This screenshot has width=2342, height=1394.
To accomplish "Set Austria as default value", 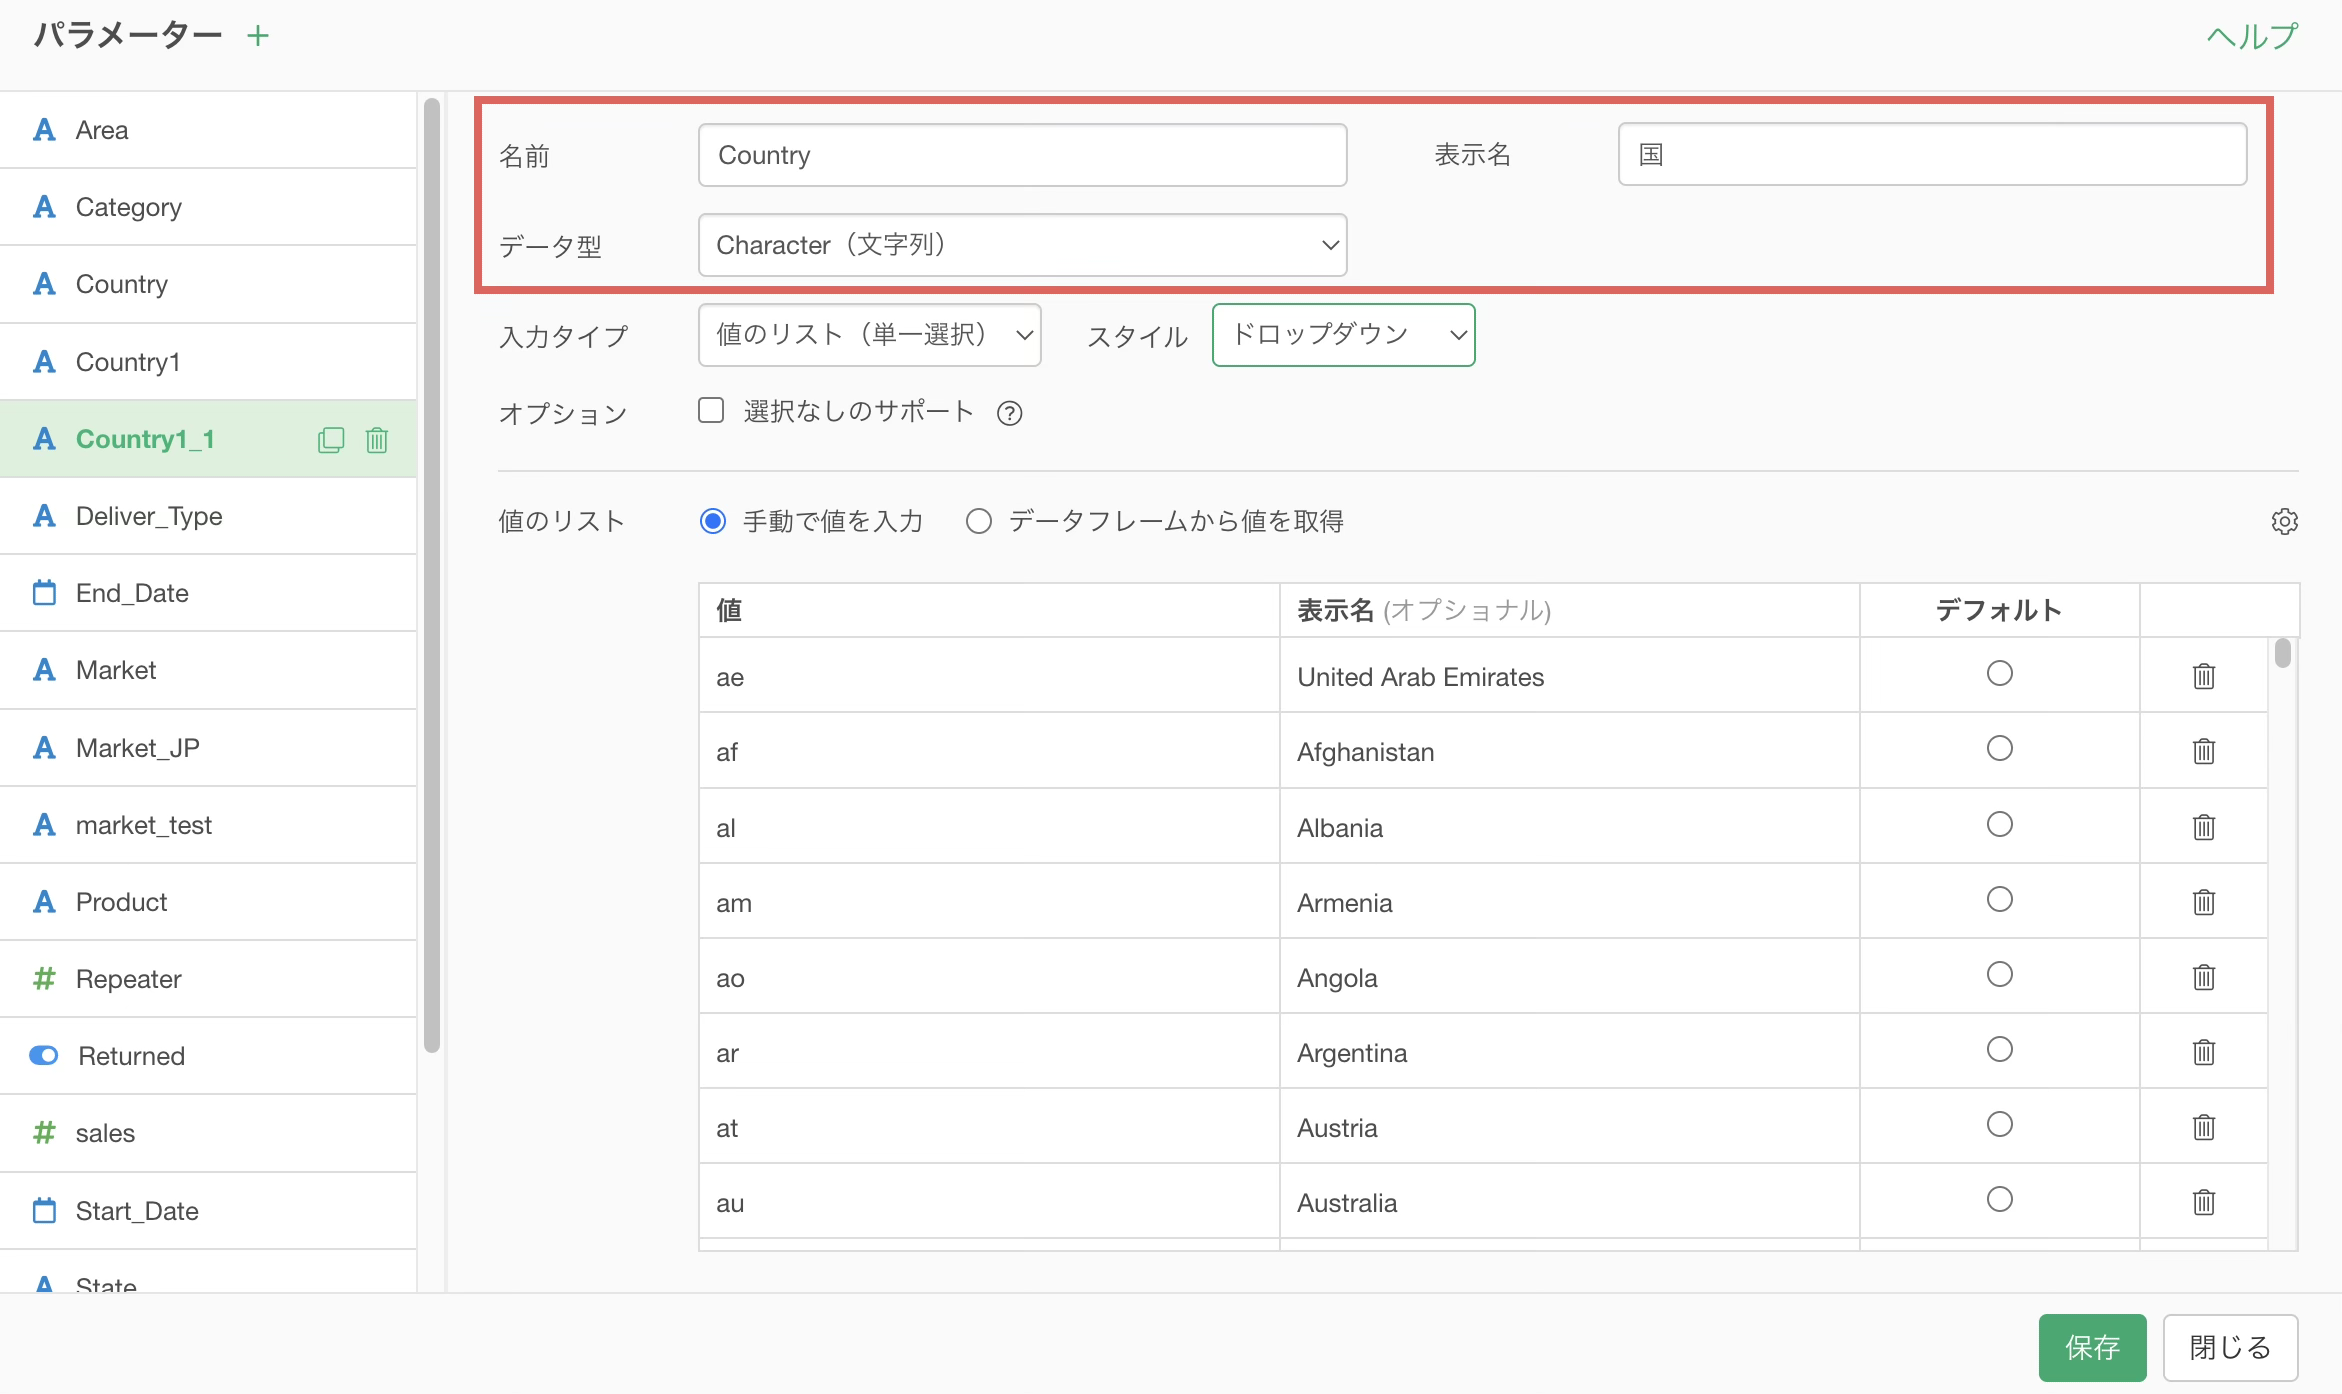I will [x=2000, y=1125].
